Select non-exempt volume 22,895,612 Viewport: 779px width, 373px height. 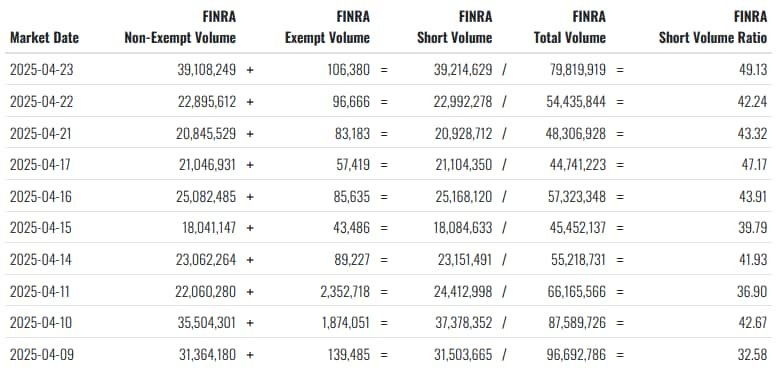[x=207, y=102]
